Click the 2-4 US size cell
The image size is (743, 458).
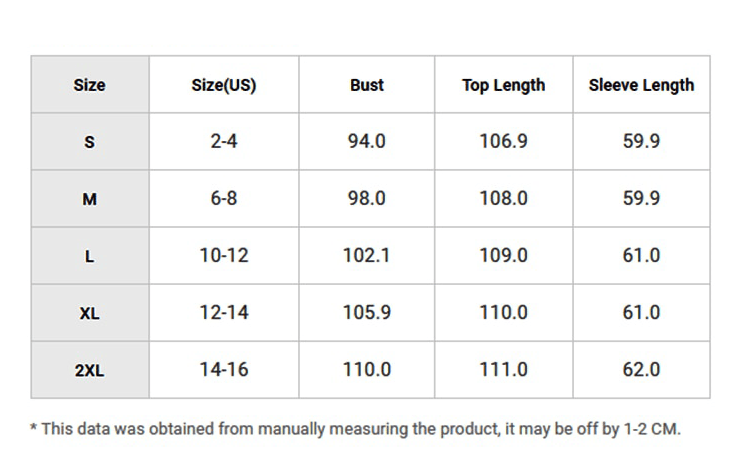[224, 142]
